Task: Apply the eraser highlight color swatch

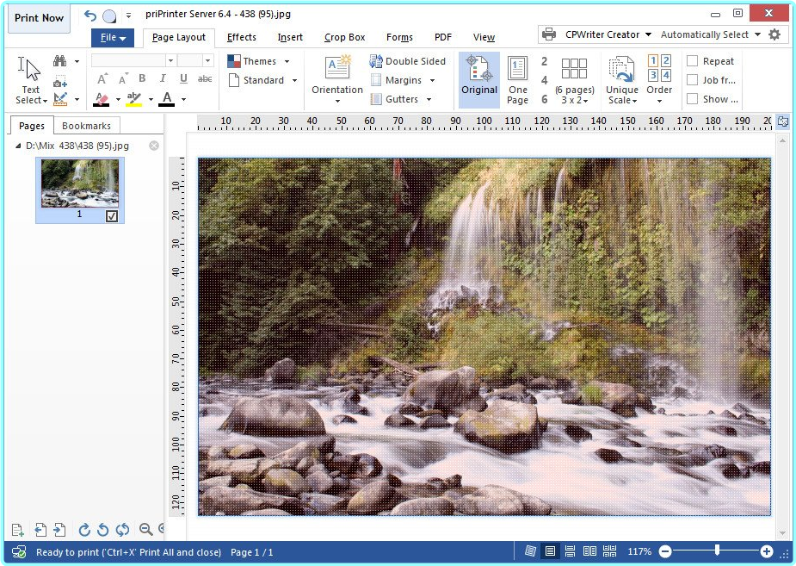Action: tap(102, 99)
